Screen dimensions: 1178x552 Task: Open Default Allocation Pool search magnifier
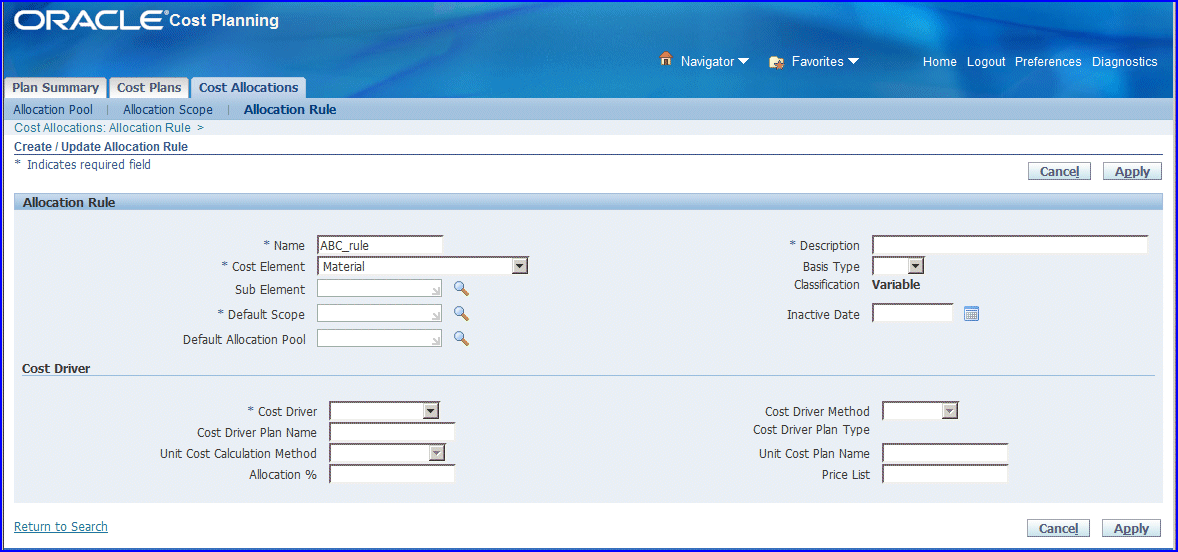[461, 339]
